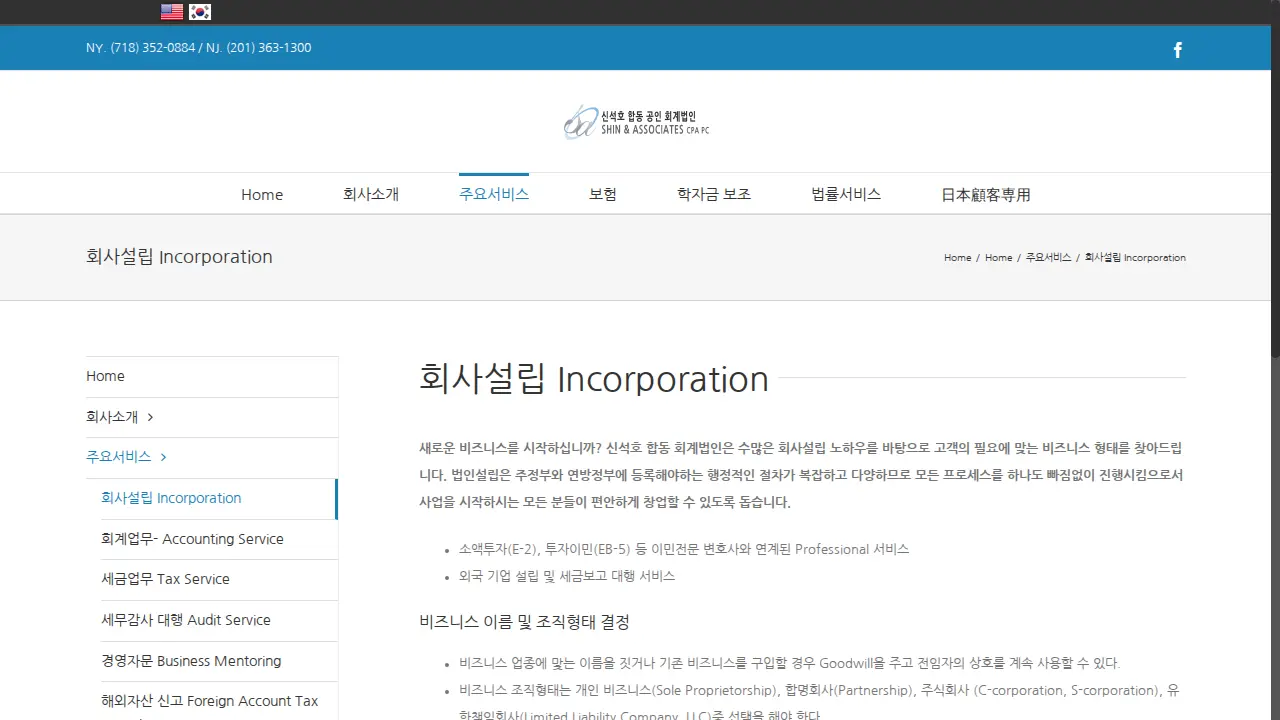
Task: Collapse the 주요서비스 sidebar chevron
Action: pyautogui.click(x=163, y=457)
